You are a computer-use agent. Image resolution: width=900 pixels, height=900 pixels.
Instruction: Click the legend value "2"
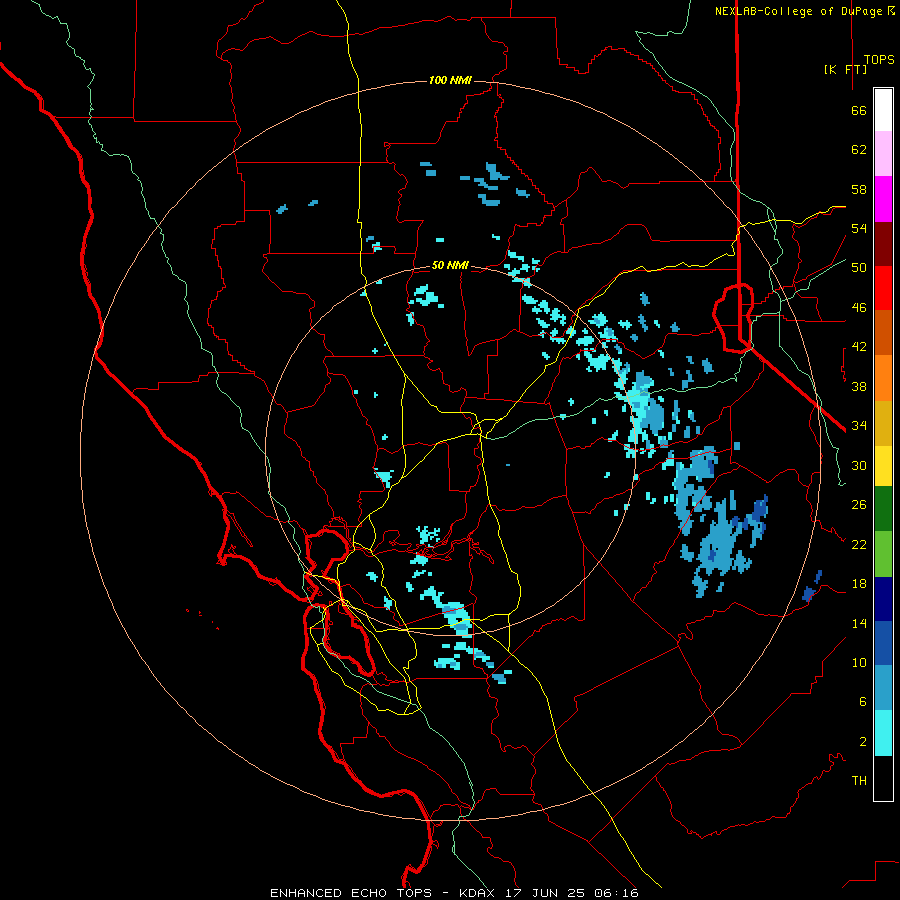(863, 742)
